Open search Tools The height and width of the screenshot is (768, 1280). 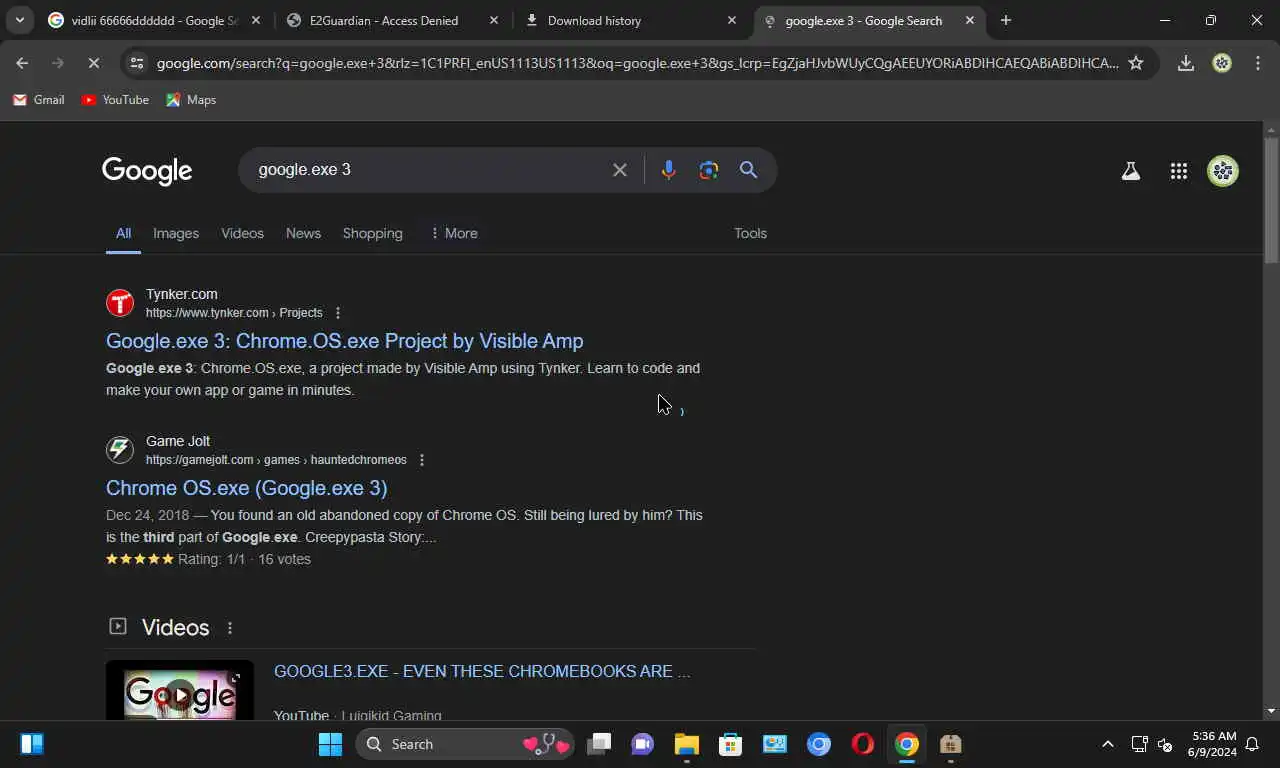click(x=750, y=233)
